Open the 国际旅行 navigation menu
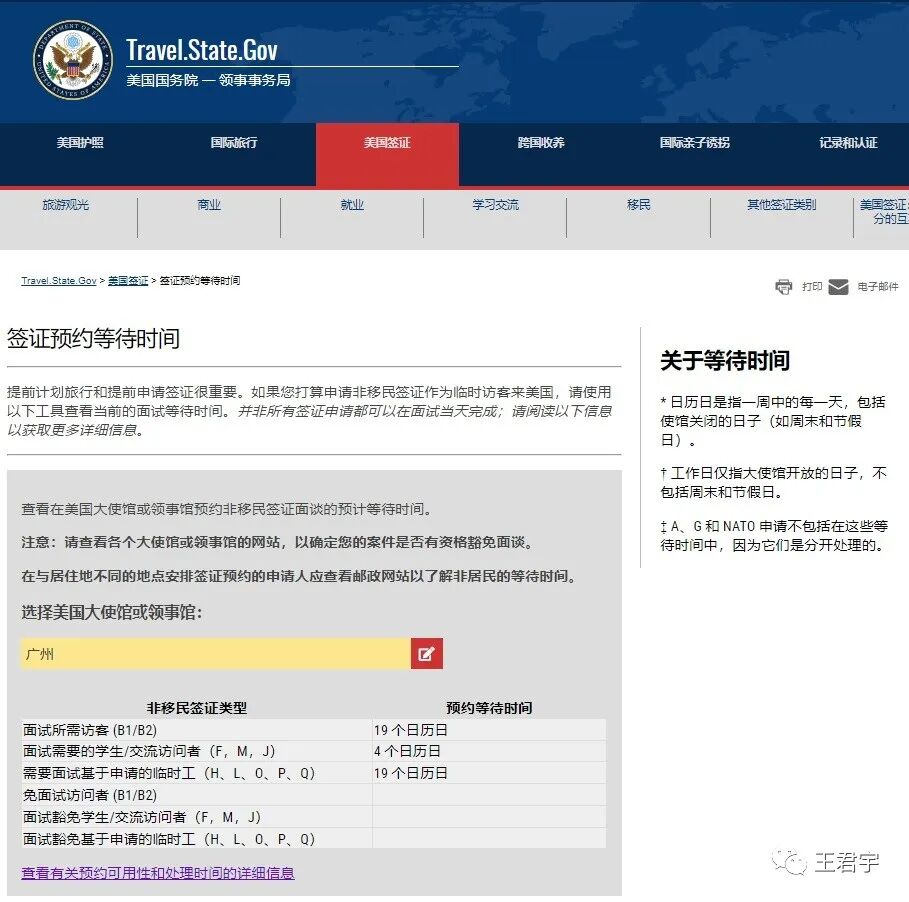Screen dimensions: 909x902 [x=235, y=143]
